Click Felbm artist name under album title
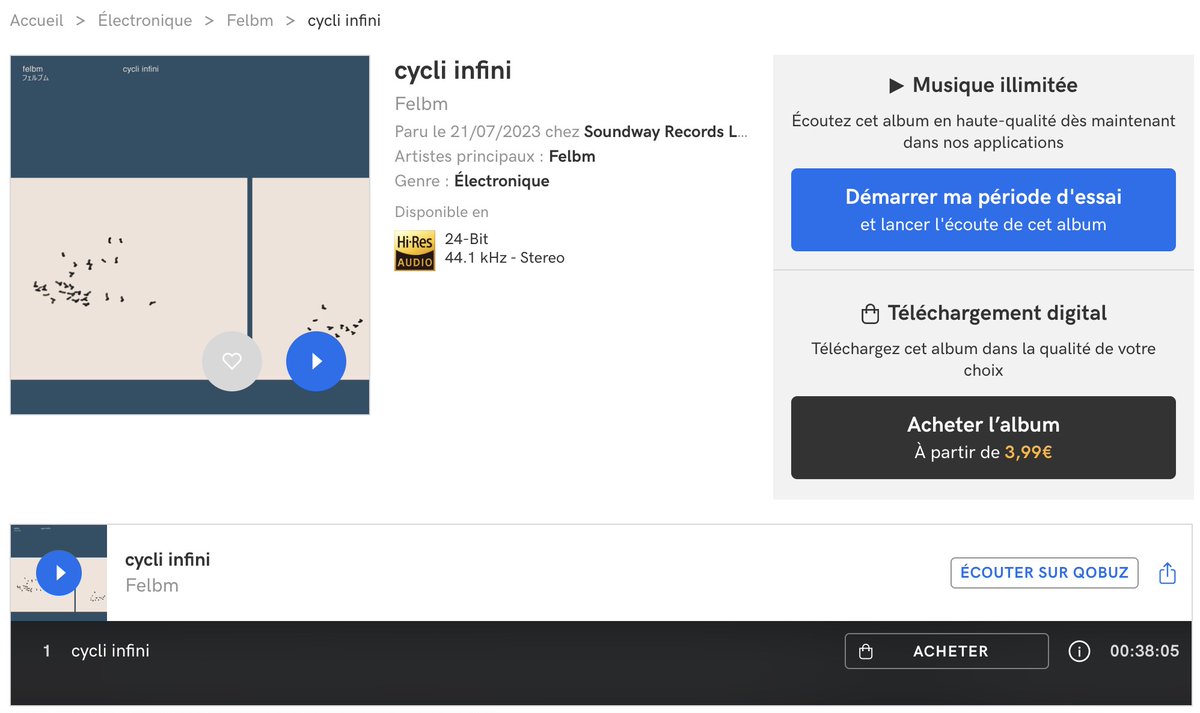The image size is (1200, 713). (x=421, y=104)
